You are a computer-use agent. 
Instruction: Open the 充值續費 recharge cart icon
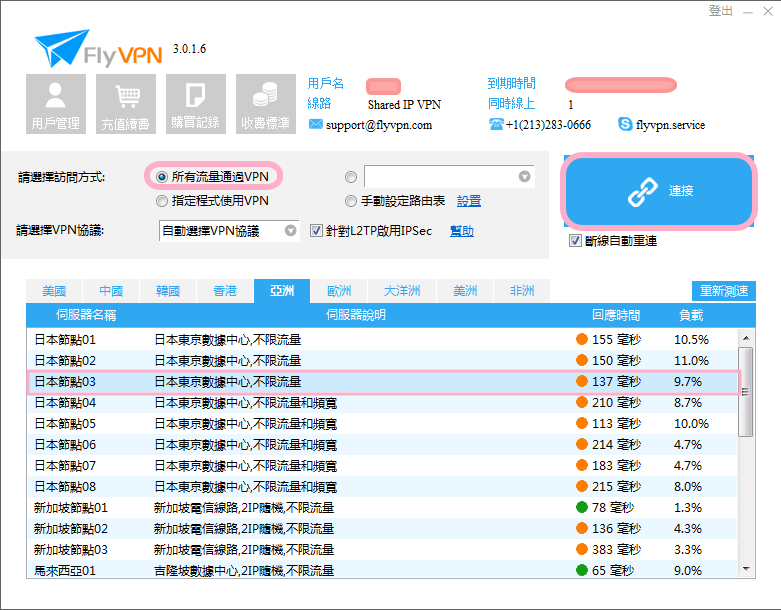[x=126, y=104]
